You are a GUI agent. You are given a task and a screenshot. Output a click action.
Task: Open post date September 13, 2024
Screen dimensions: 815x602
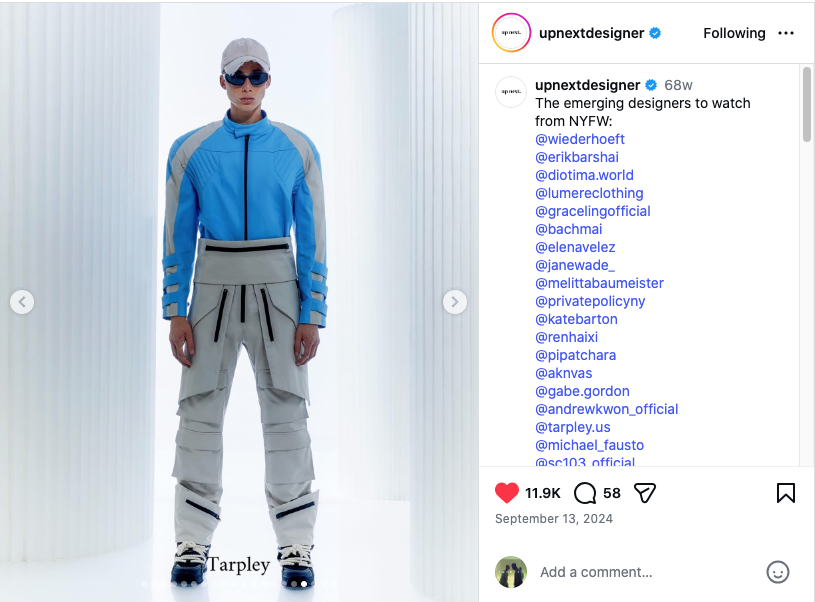tap(554, 519)
